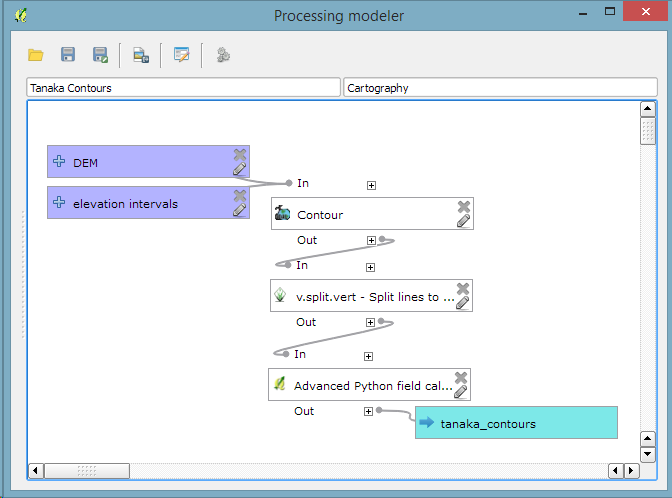Expand Out outputs below Contour
This screenshot has width=672, height=498.
(x=372, y=240)
